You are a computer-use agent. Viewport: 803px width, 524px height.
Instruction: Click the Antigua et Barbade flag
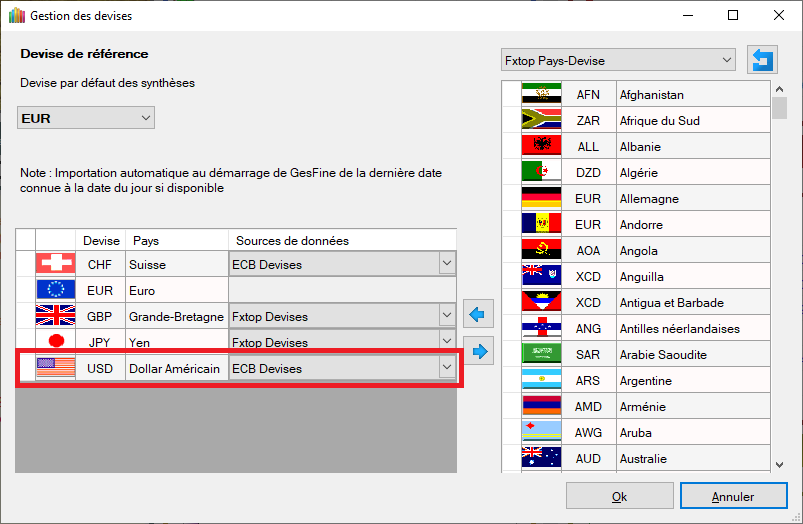(541, 302)
